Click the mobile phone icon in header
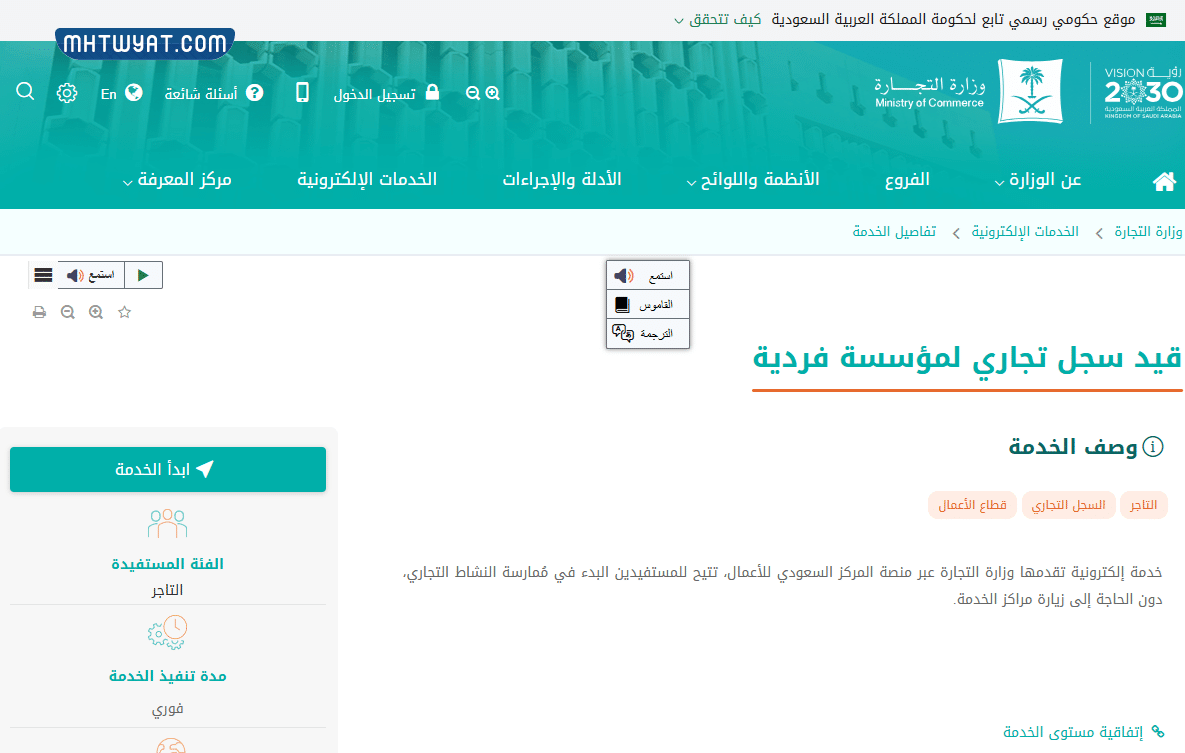This screenshot has width=1185, height=753. (302, 93)
